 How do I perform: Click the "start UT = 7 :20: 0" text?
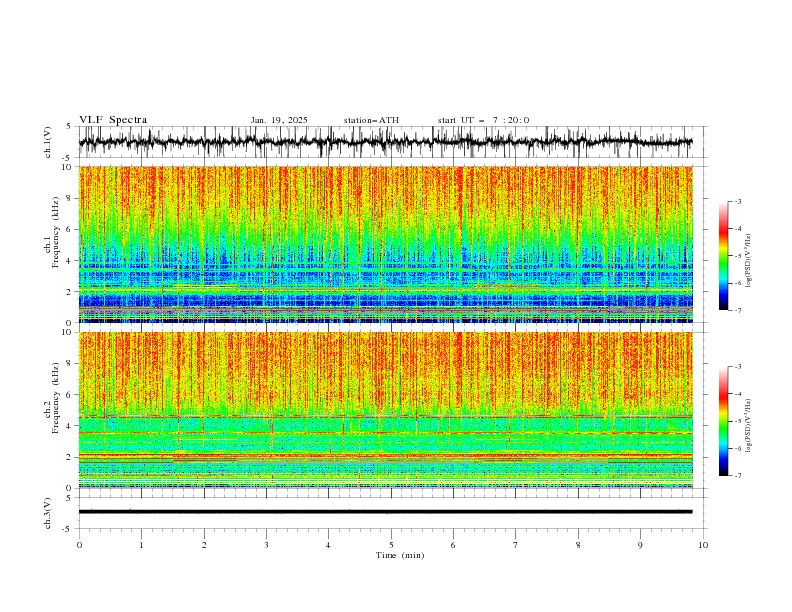click(483, 120)
